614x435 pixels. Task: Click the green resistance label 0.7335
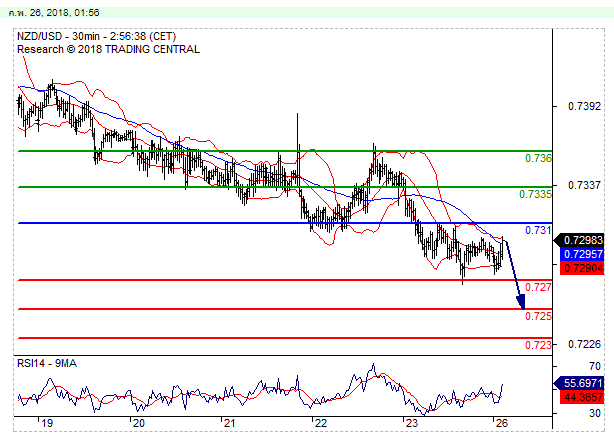tap(535, 194)
